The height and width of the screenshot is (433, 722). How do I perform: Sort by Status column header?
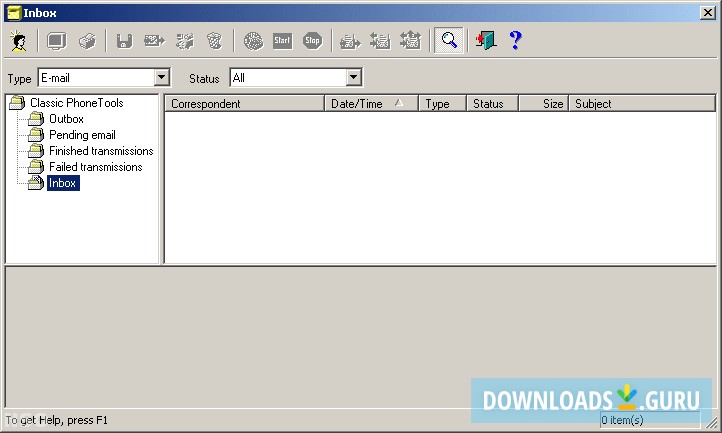(493, 104)
